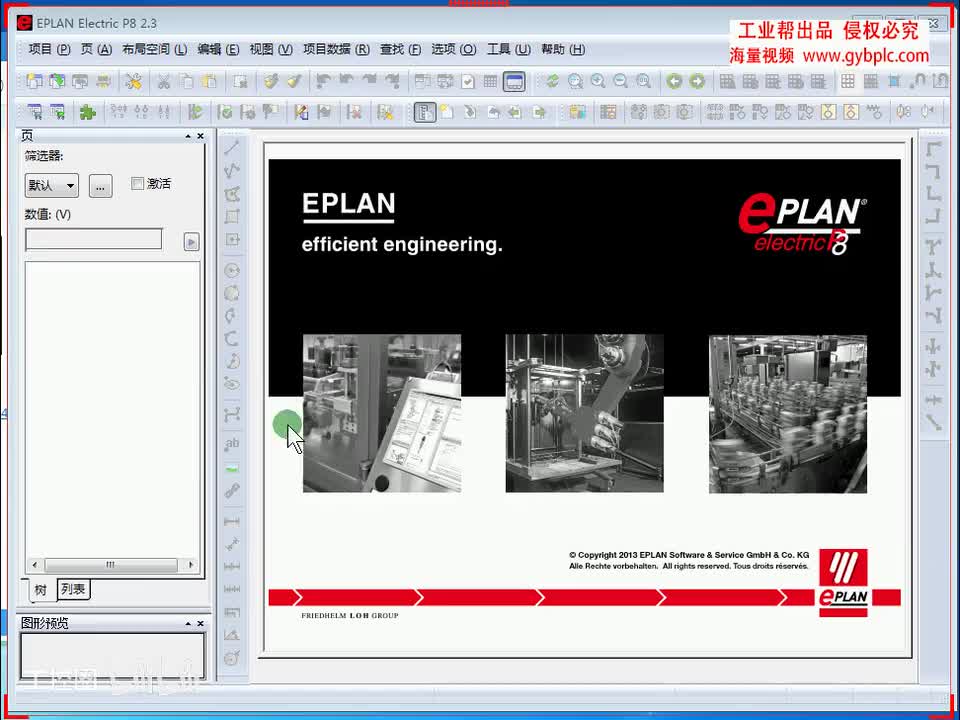Select the top-right angle connection symbol
Screen dimensions: 960x720
point(933,171)
